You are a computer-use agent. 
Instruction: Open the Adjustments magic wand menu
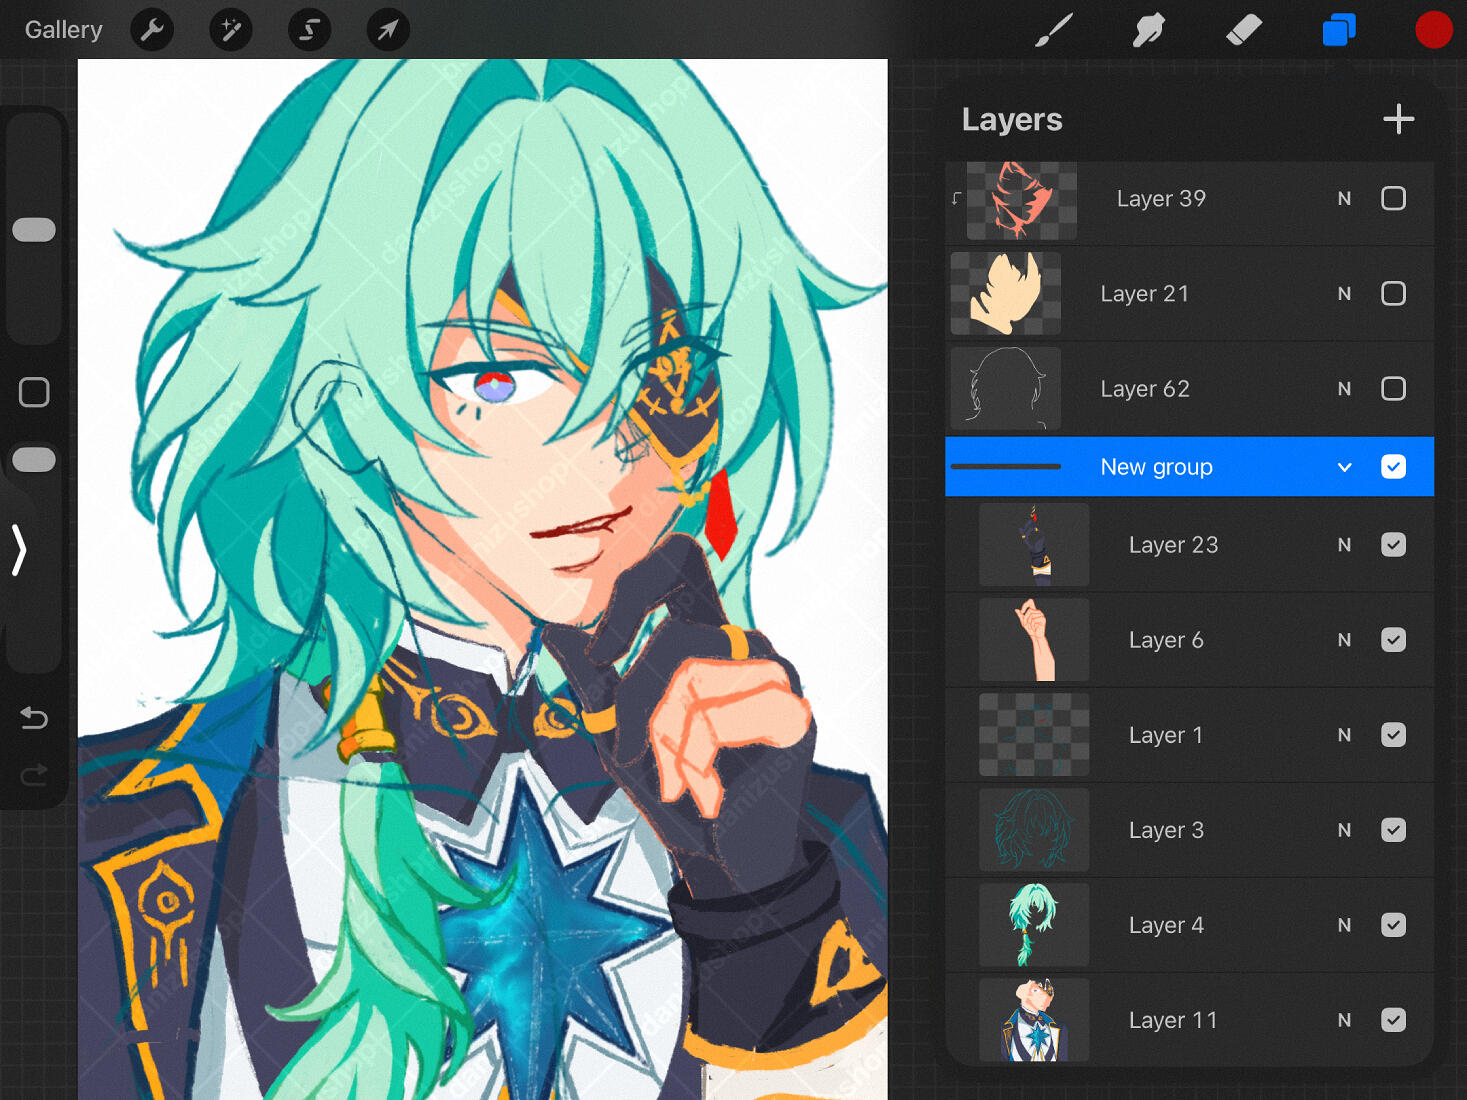(230, 30)
